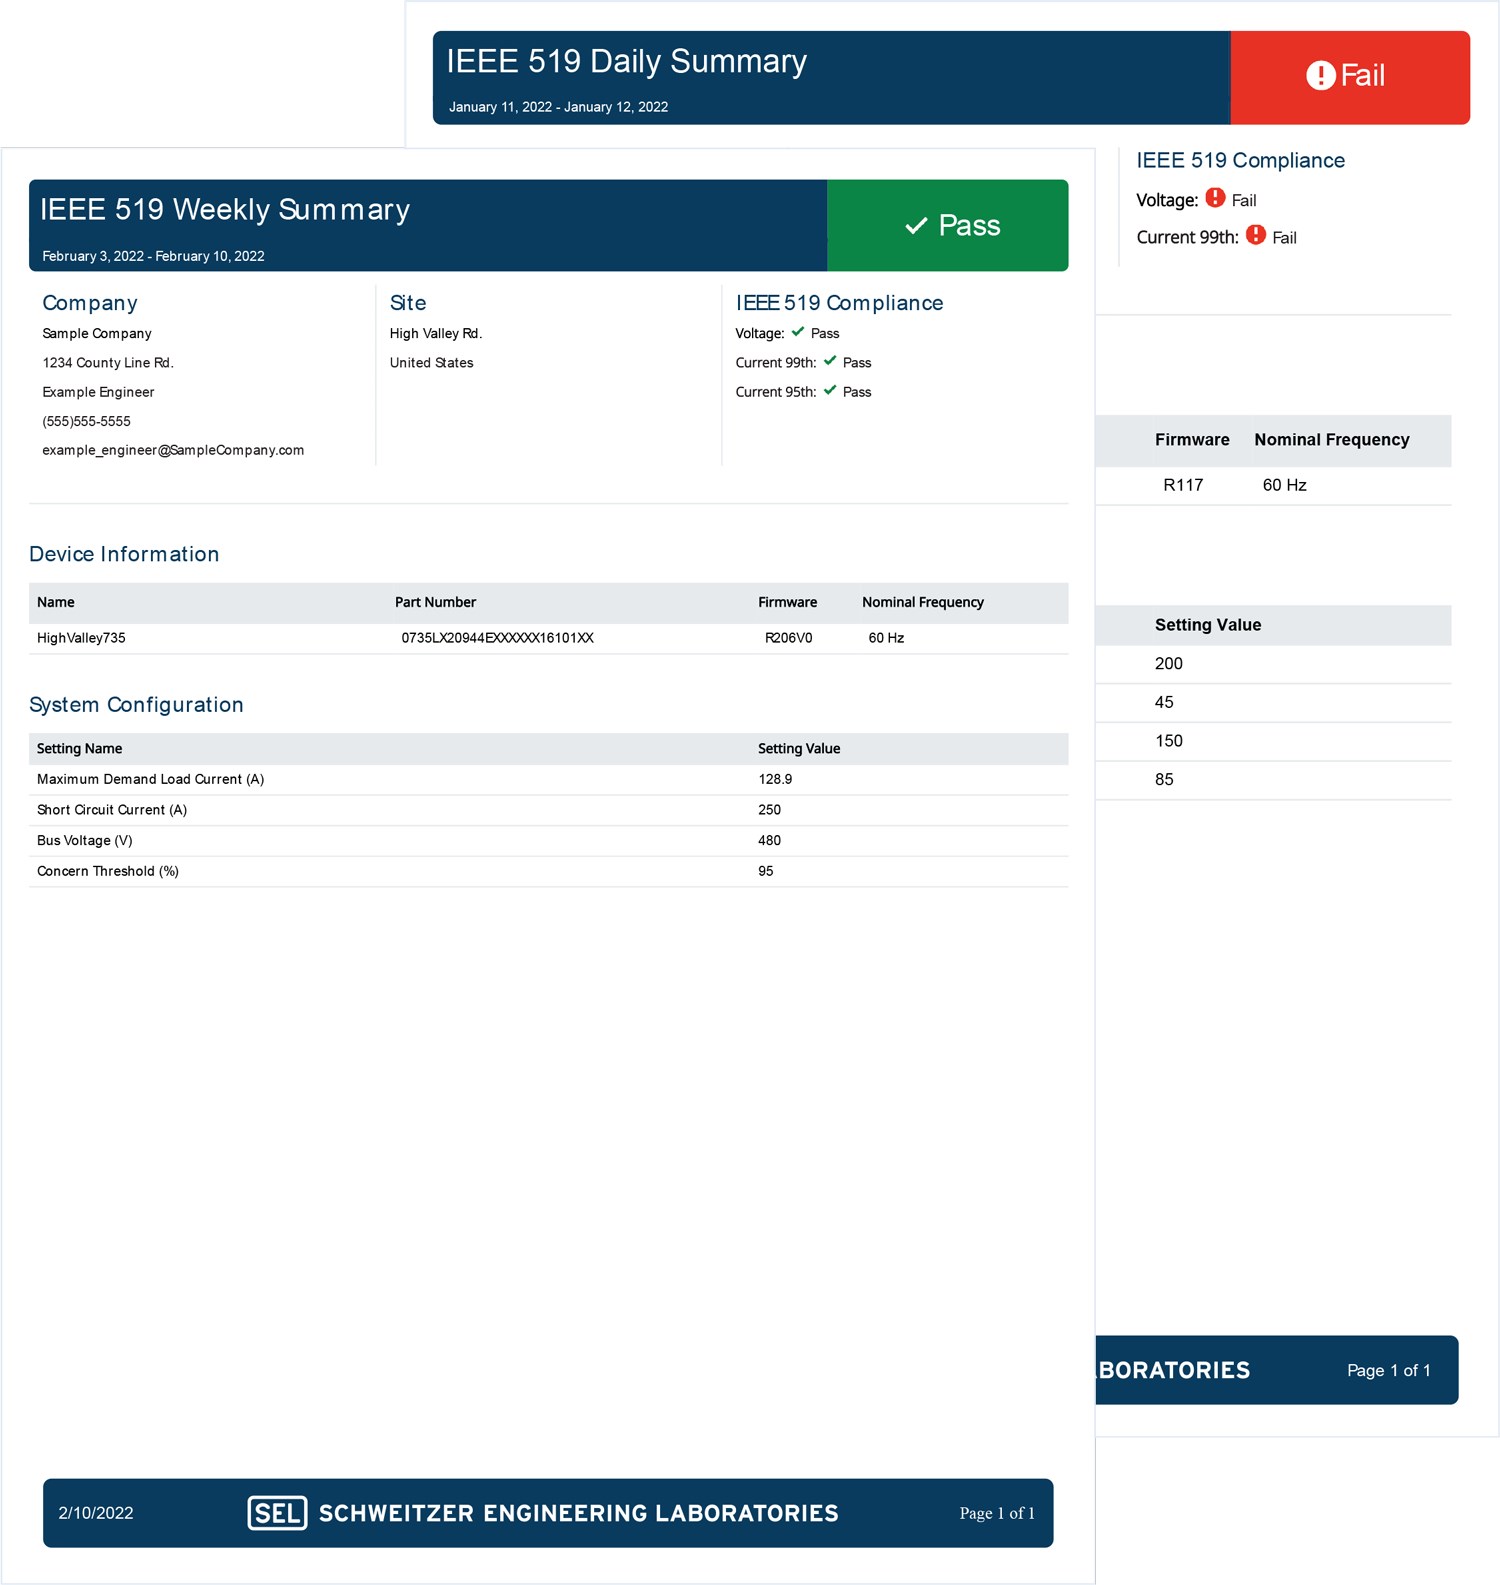Image resolution: width=1500 pixels, height=1585 pixels.
Task: Click the IEEE 519 Daily Summary title
Action: [x=626, y=62]
